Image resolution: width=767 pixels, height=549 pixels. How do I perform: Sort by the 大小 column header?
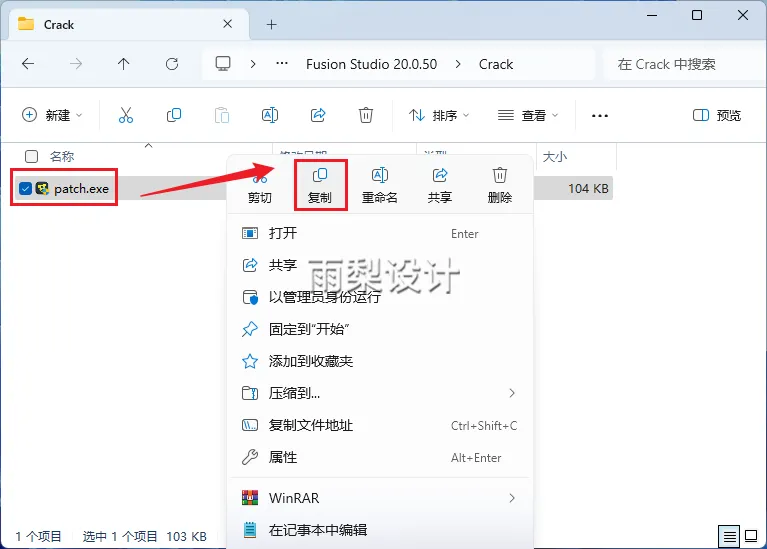555,157
